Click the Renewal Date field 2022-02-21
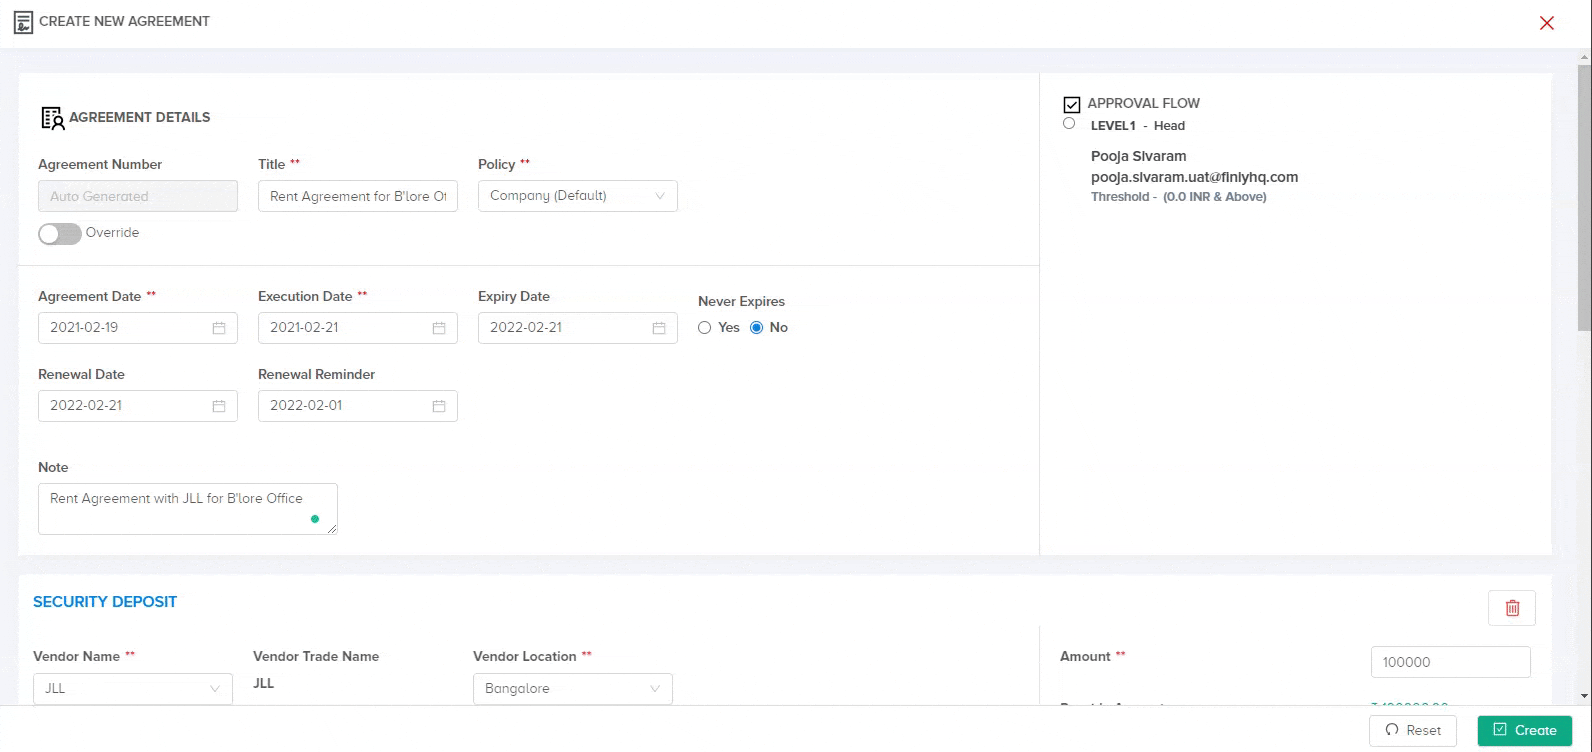1592x752 pixels. [138, 406]
